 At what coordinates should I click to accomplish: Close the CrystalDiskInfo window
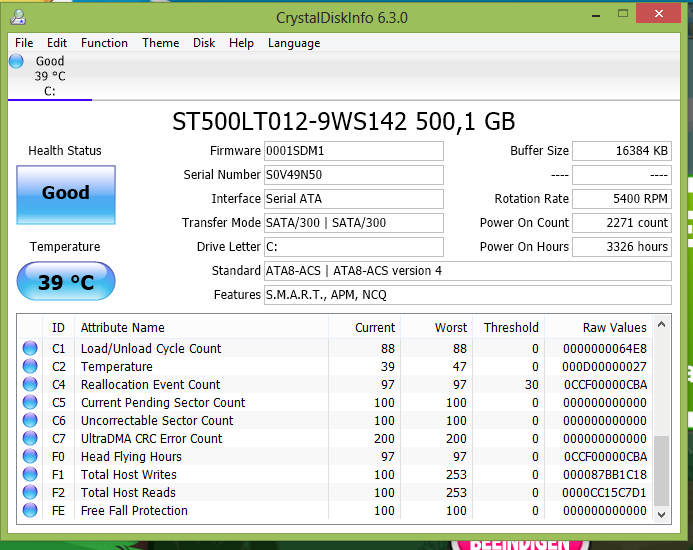(658, 13)
